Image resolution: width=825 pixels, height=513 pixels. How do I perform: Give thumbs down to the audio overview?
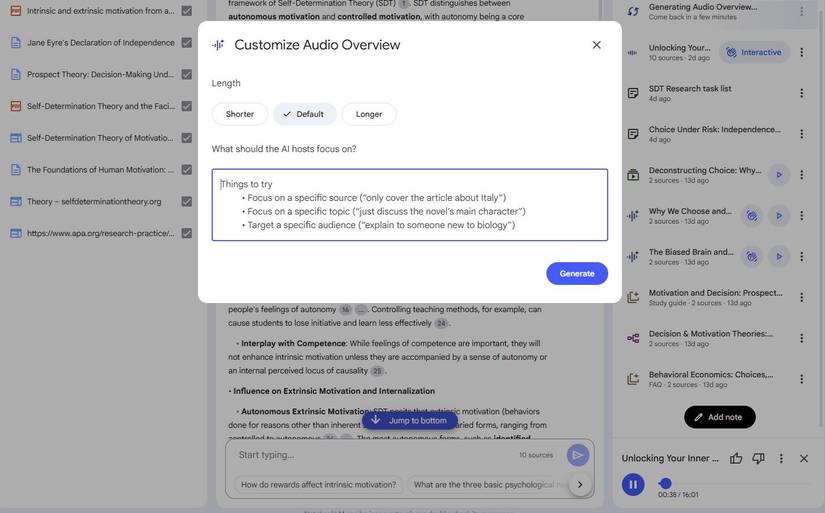point(758,458)
